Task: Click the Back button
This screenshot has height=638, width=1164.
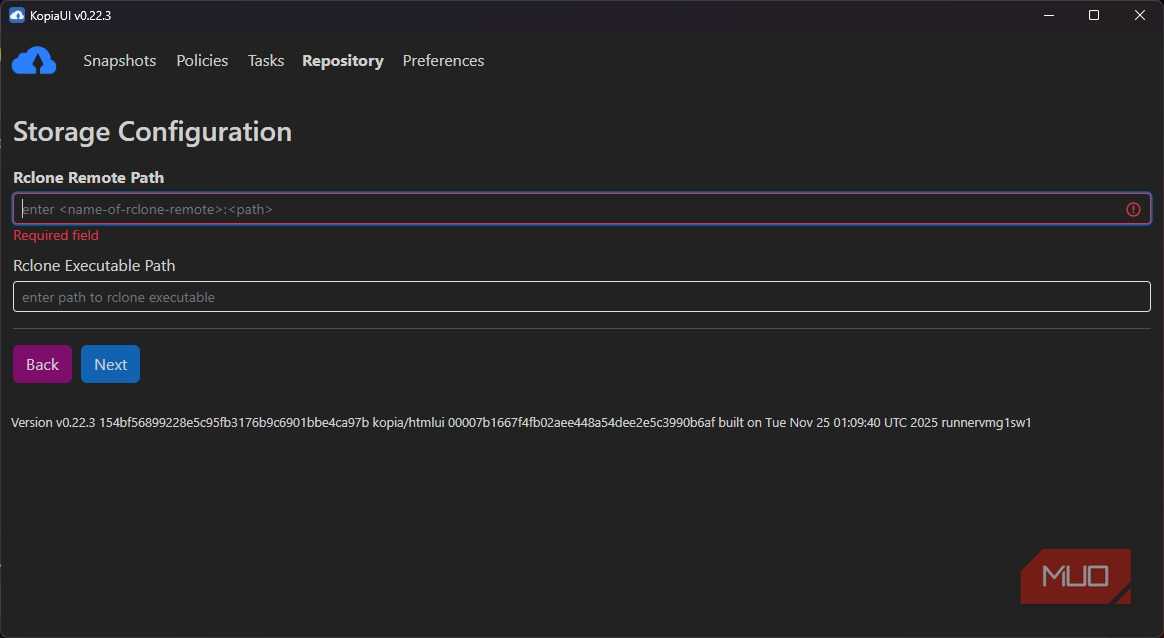Action: tap(42, 364)
